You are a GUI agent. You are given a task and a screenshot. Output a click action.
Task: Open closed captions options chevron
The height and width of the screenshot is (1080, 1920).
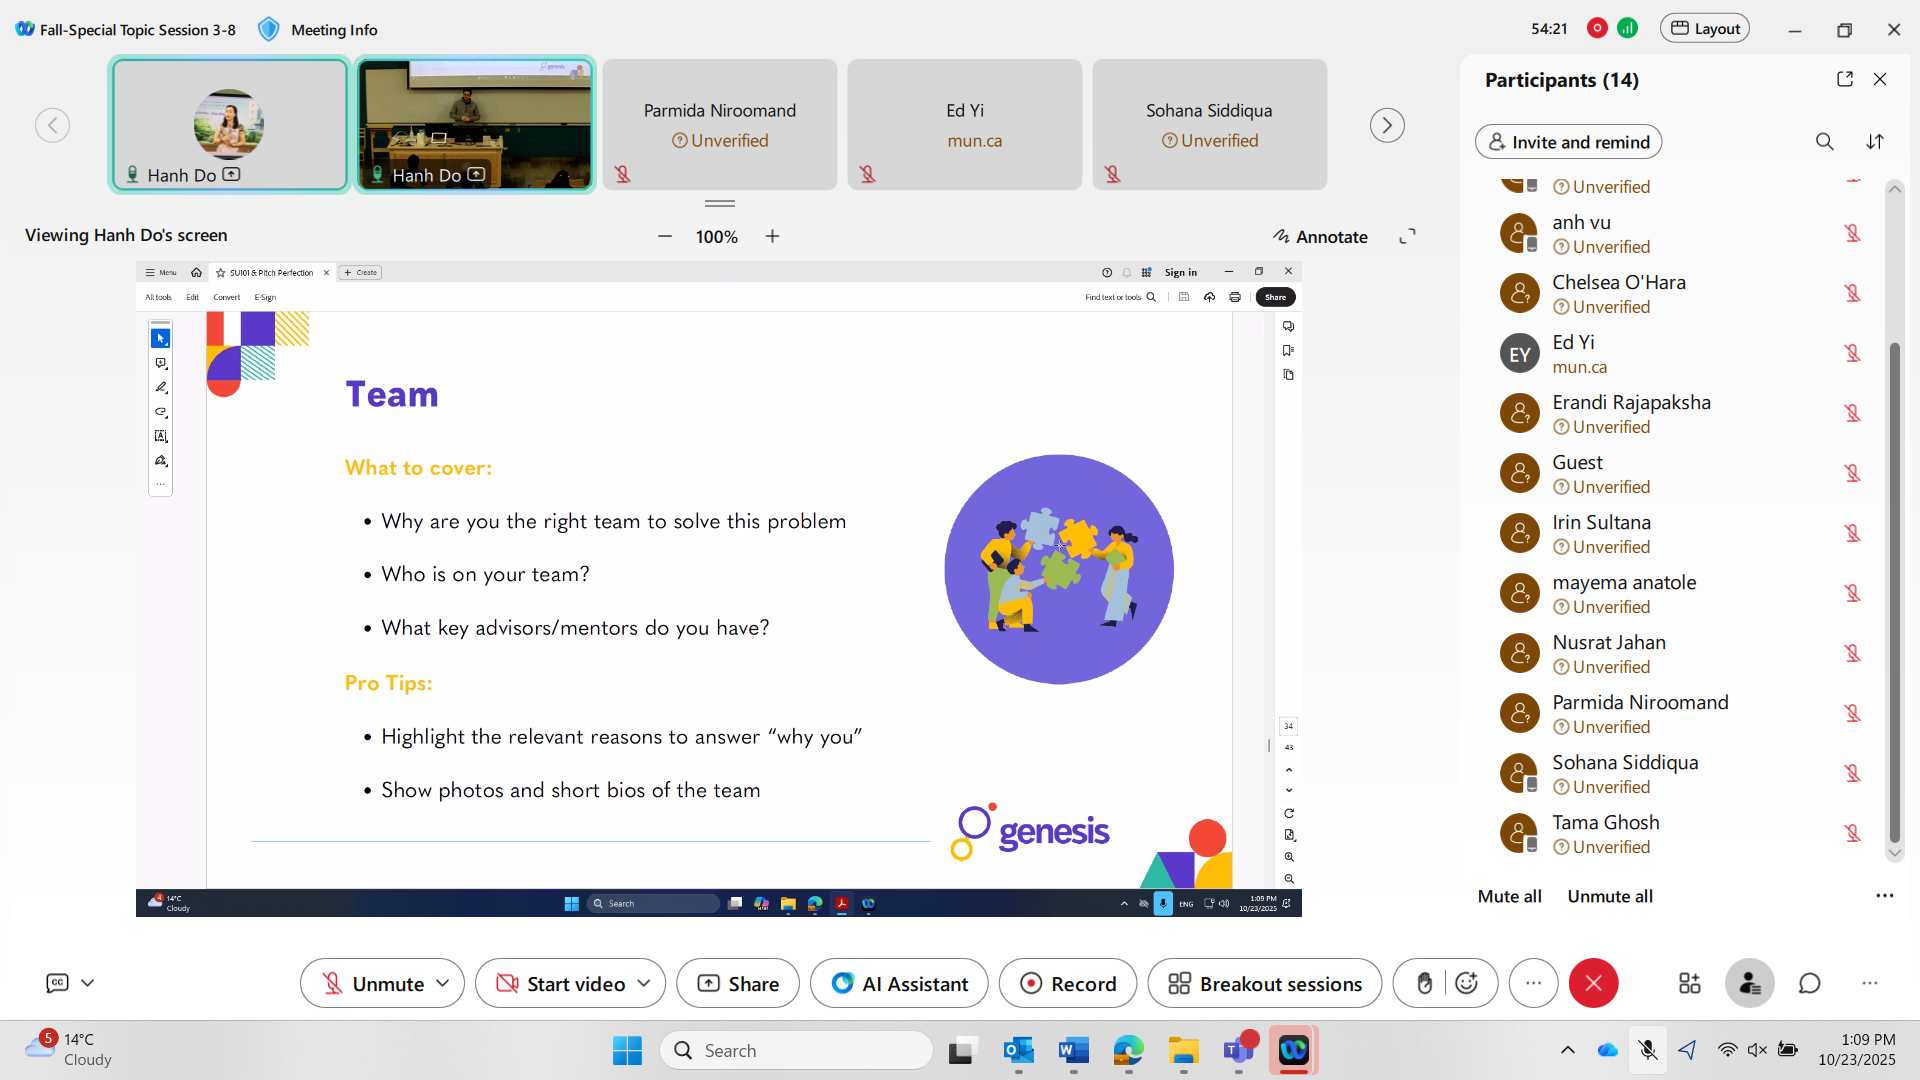point(88,983)
